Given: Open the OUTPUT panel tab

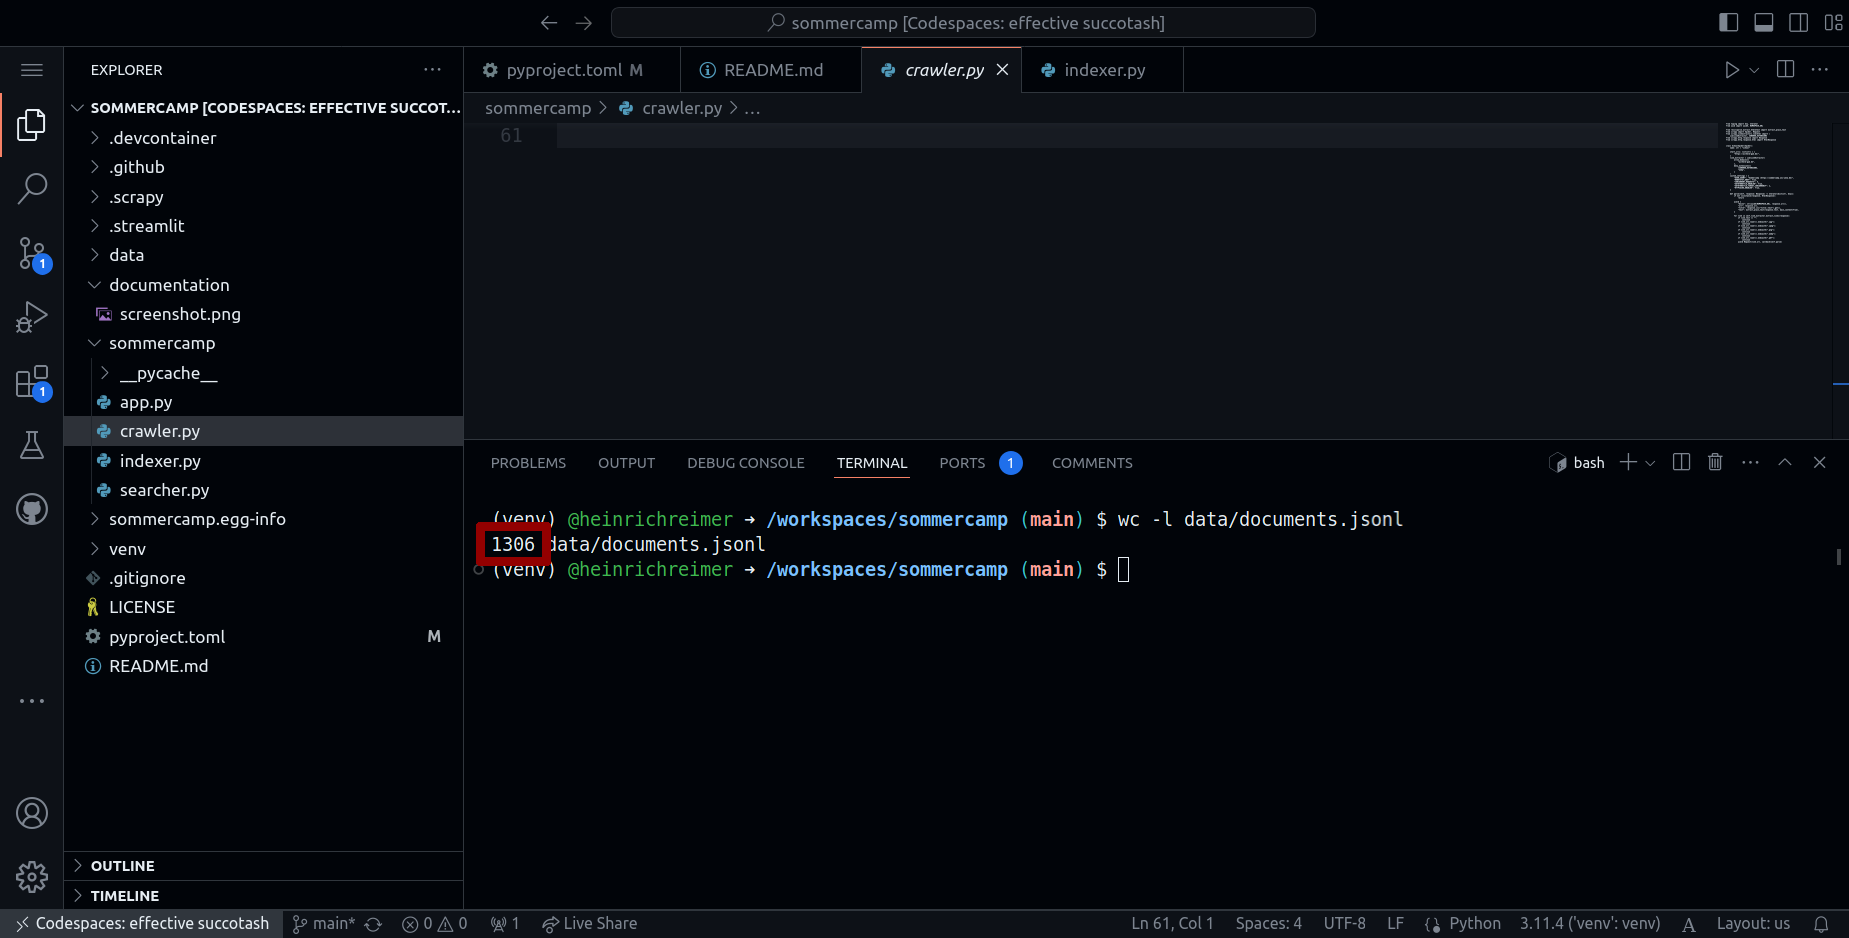Looking at the screenshot, I should 626,463.
